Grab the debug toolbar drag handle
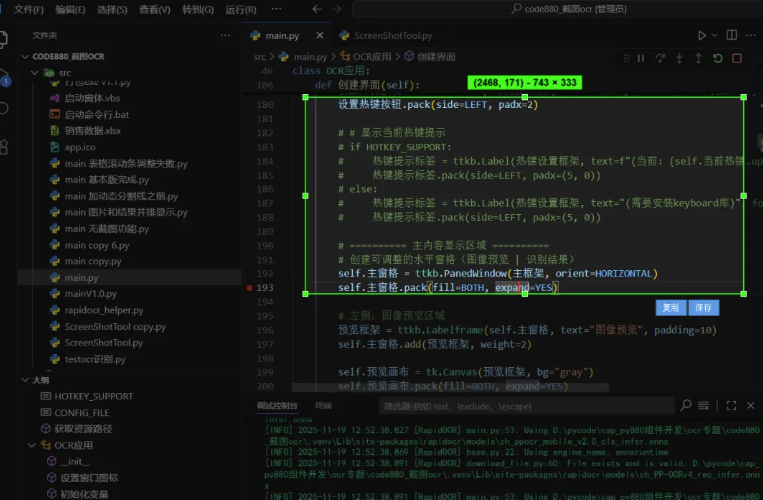 point(626,58)
